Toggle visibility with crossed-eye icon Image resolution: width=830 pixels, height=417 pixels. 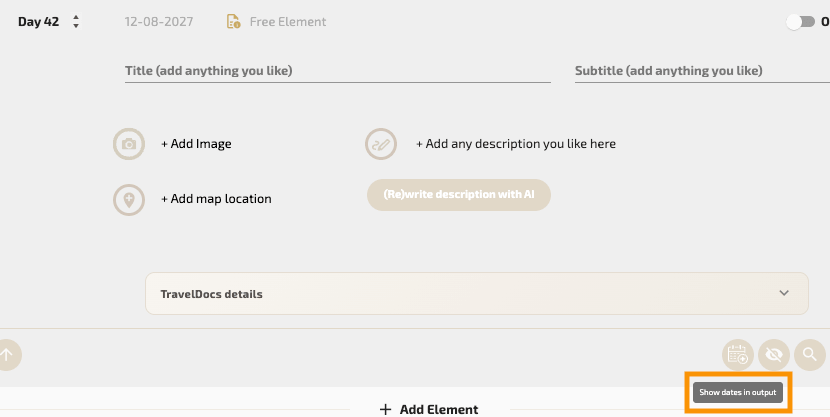point(773,354)
